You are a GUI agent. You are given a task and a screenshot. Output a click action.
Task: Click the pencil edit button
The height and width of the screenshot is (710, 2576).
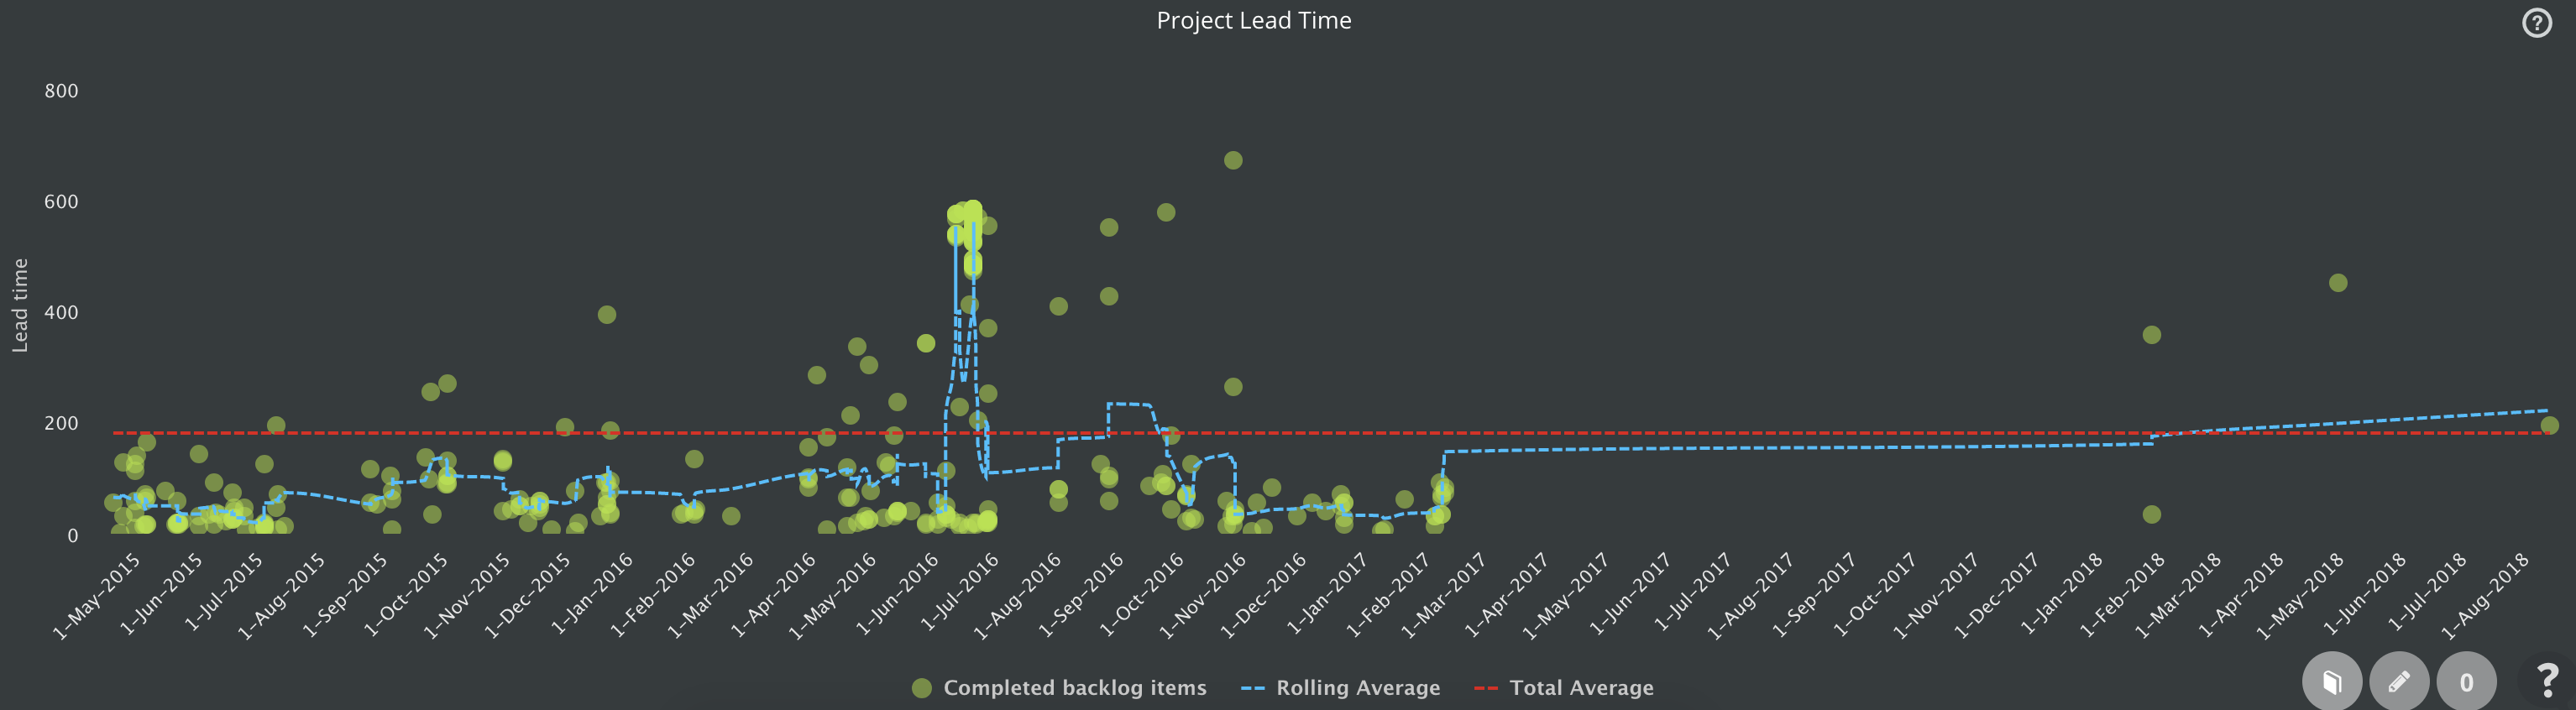[x=2399, y=682]
